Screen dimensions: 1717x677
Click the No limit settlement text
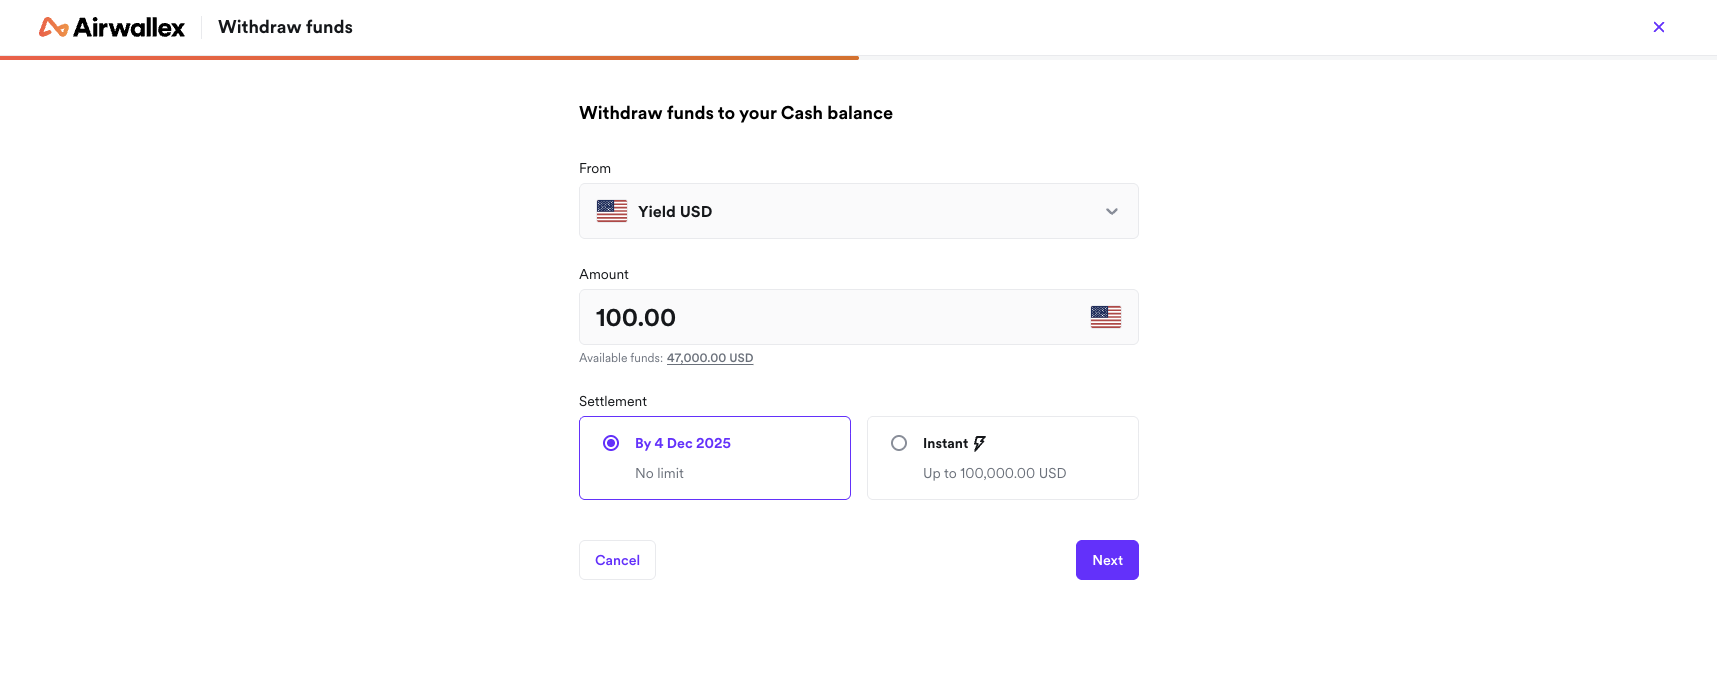pyautogui.click(x=659, y=473)
